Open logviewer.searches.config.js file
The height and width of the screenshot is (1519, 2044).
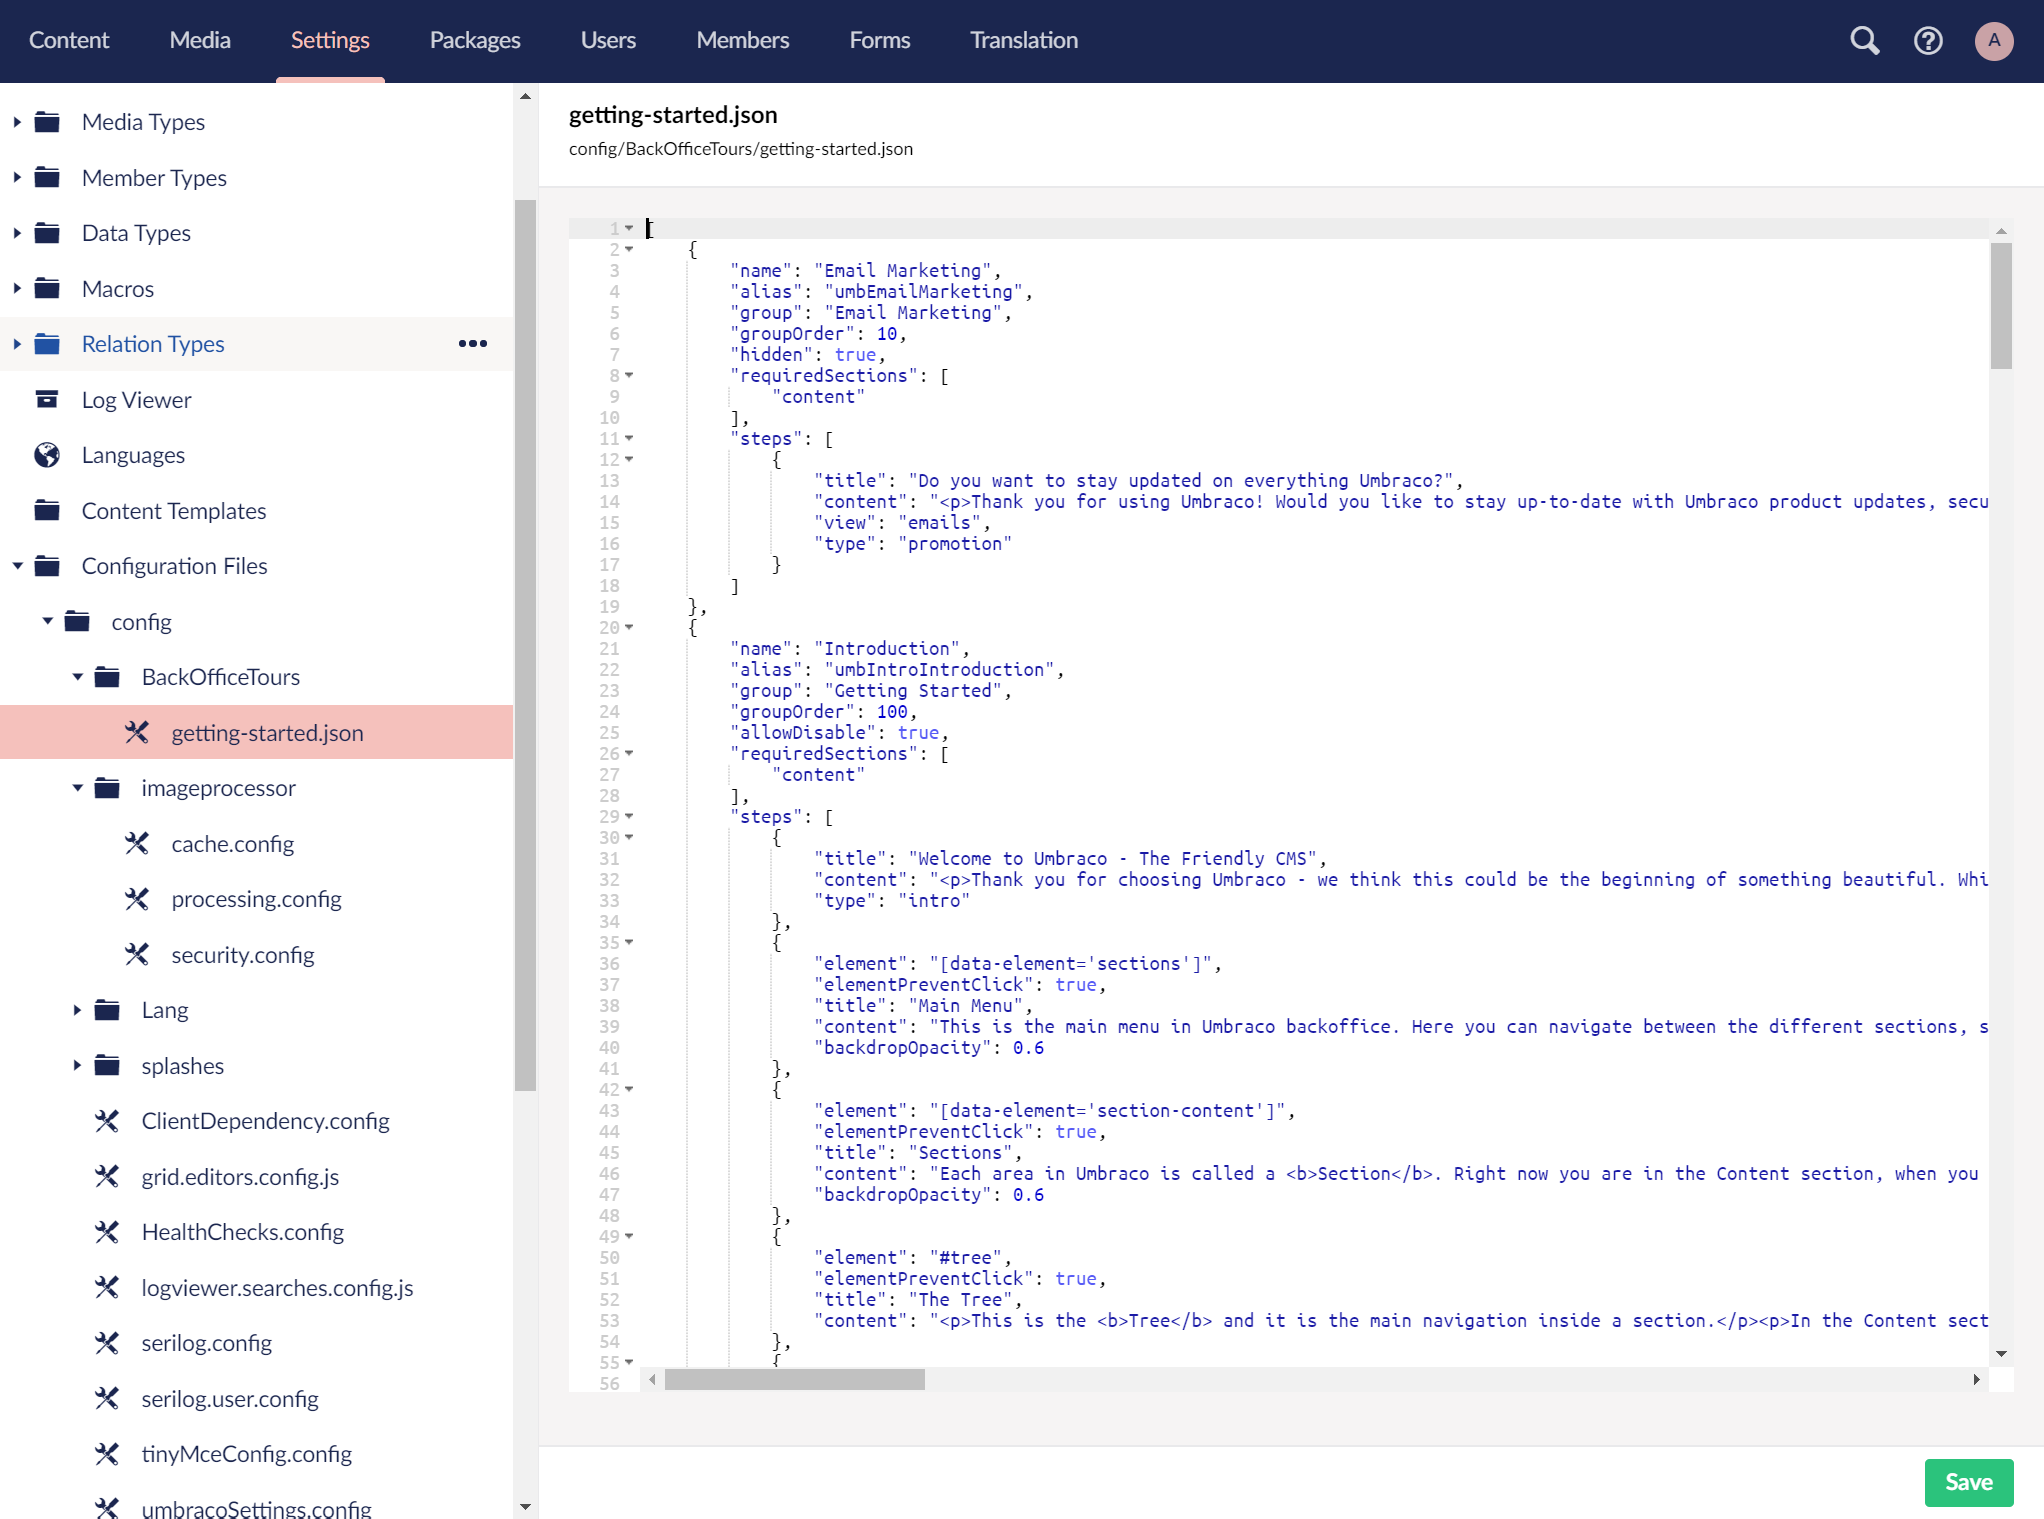click(277, 1288)
